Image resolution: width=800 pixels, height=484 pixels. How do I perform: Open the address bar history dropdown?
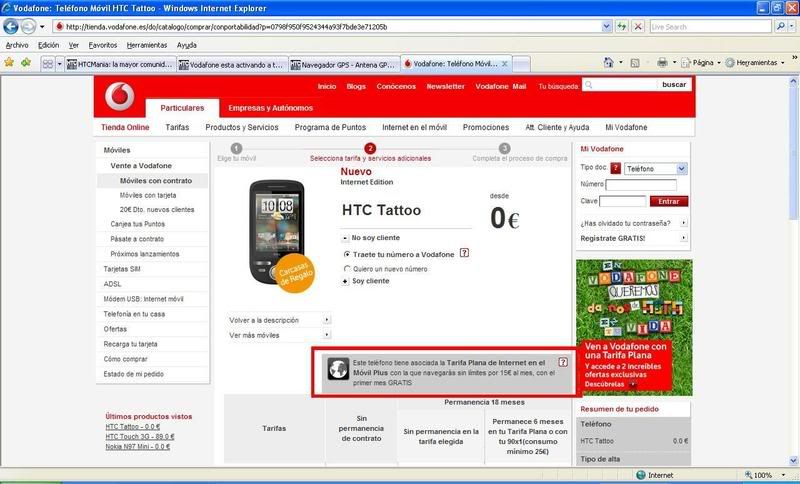(606, 27)
